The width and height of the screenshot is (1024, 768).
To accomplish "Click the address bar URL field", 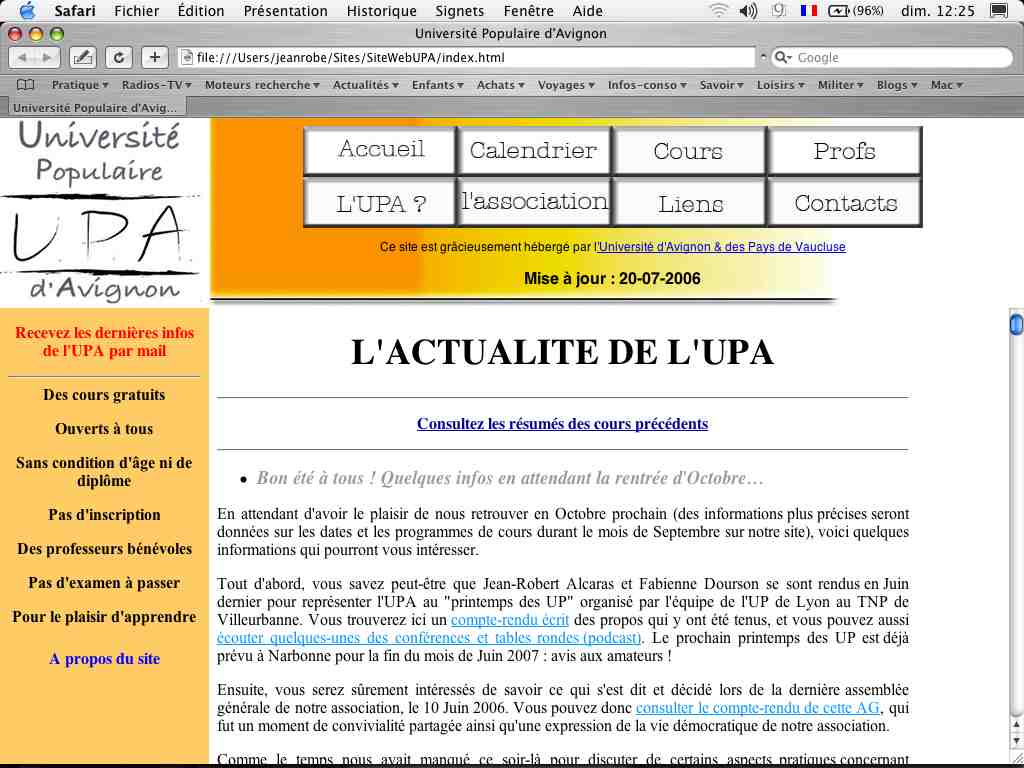I will coord(467,57).
